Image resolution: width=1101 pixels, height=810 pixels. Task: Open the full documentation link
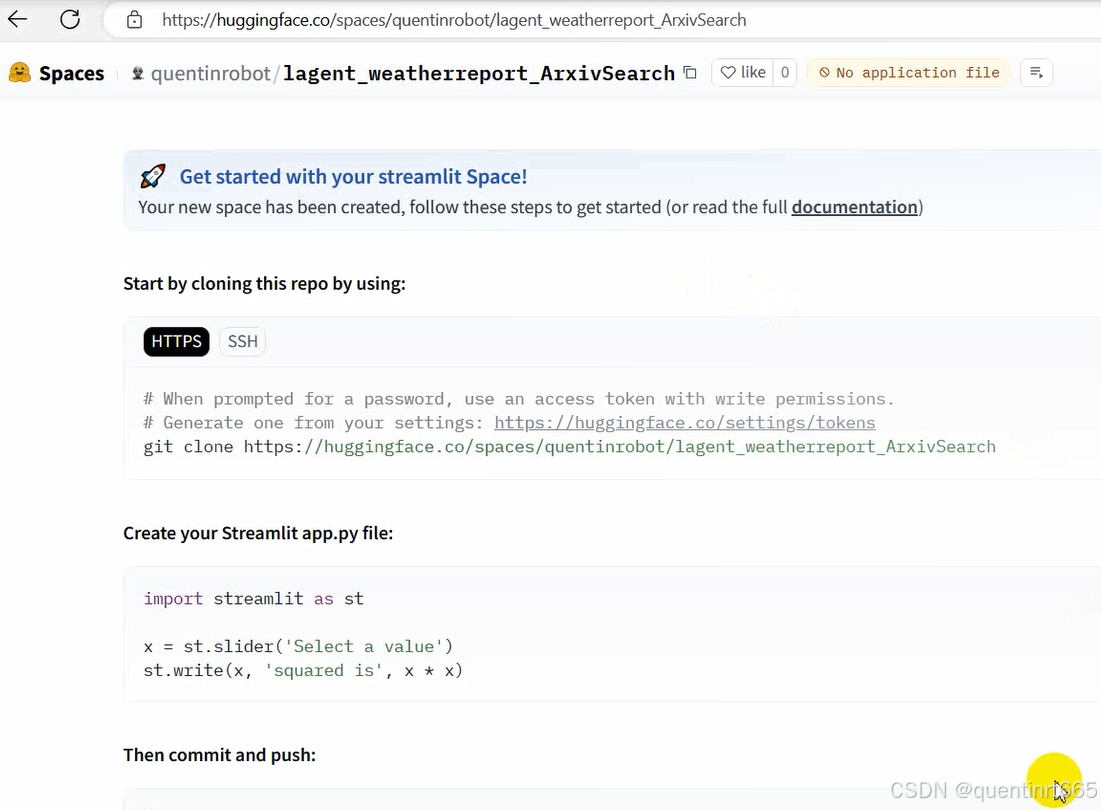tap(855, 207)
